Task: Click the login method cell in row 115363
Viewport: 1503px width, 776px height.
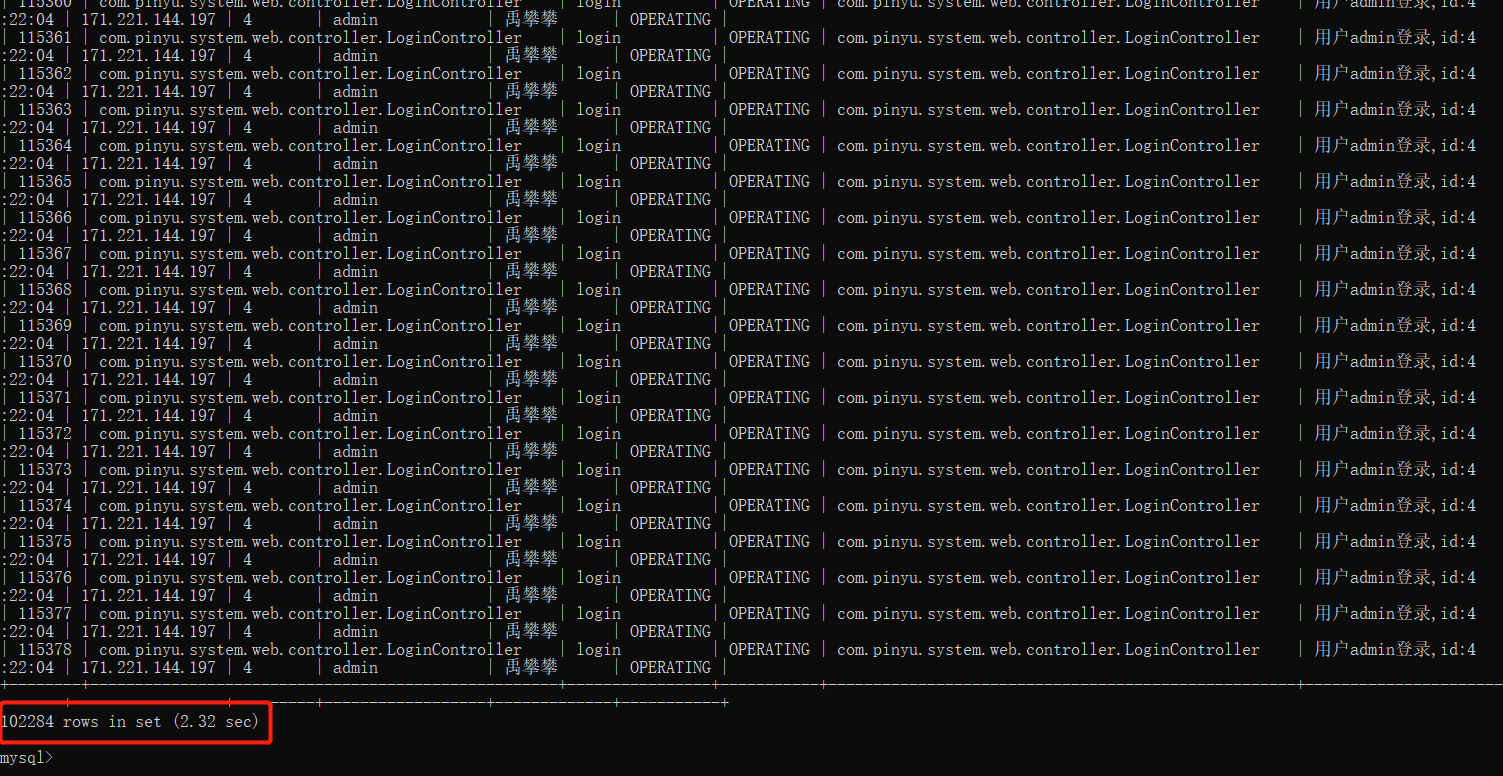Action: [x=597, y=109]
